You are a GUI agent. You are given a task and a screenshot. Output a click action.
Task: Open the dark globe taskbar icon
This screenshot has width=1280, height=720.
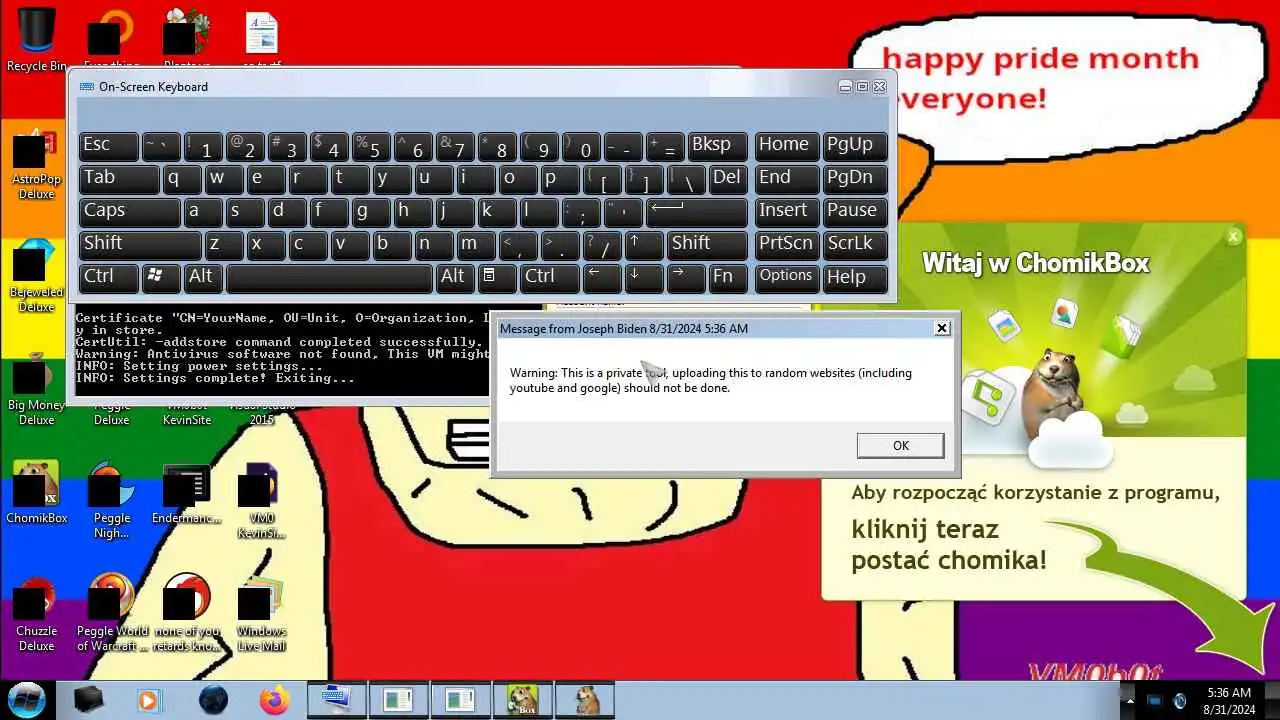(213, 700)
